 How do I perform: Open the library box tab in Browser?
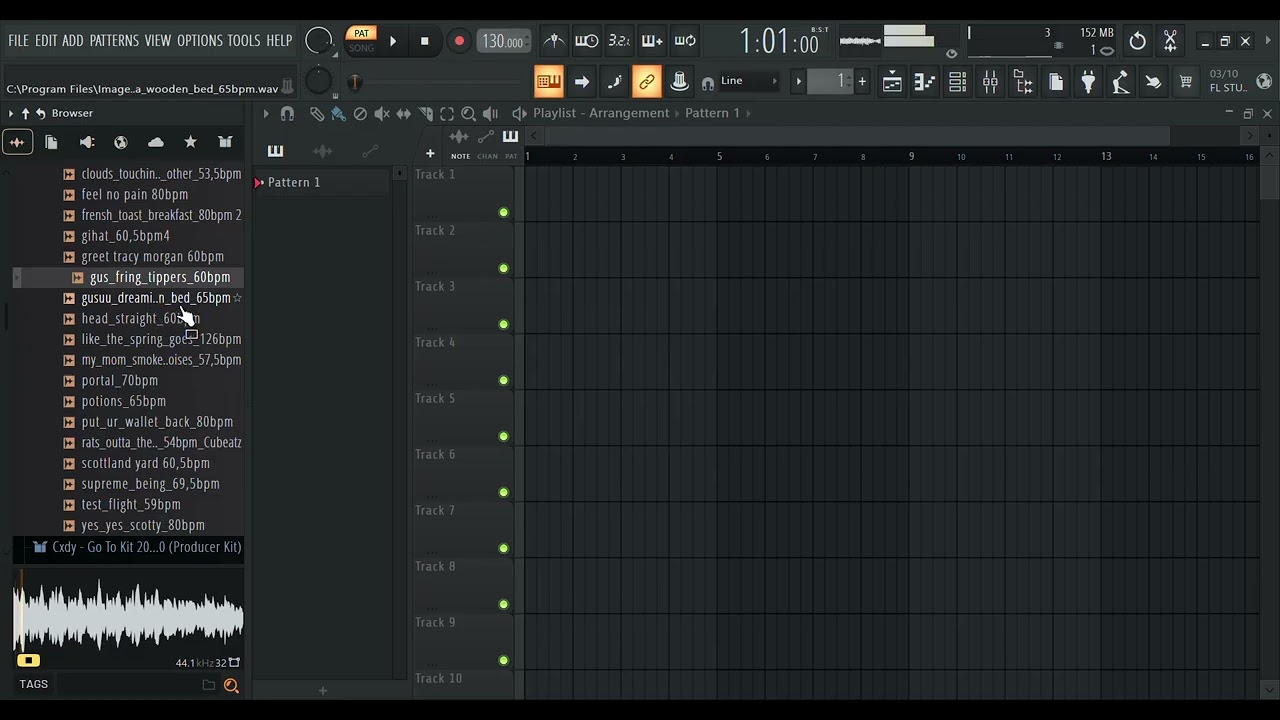pyautogui.click(x=225, y=142)
